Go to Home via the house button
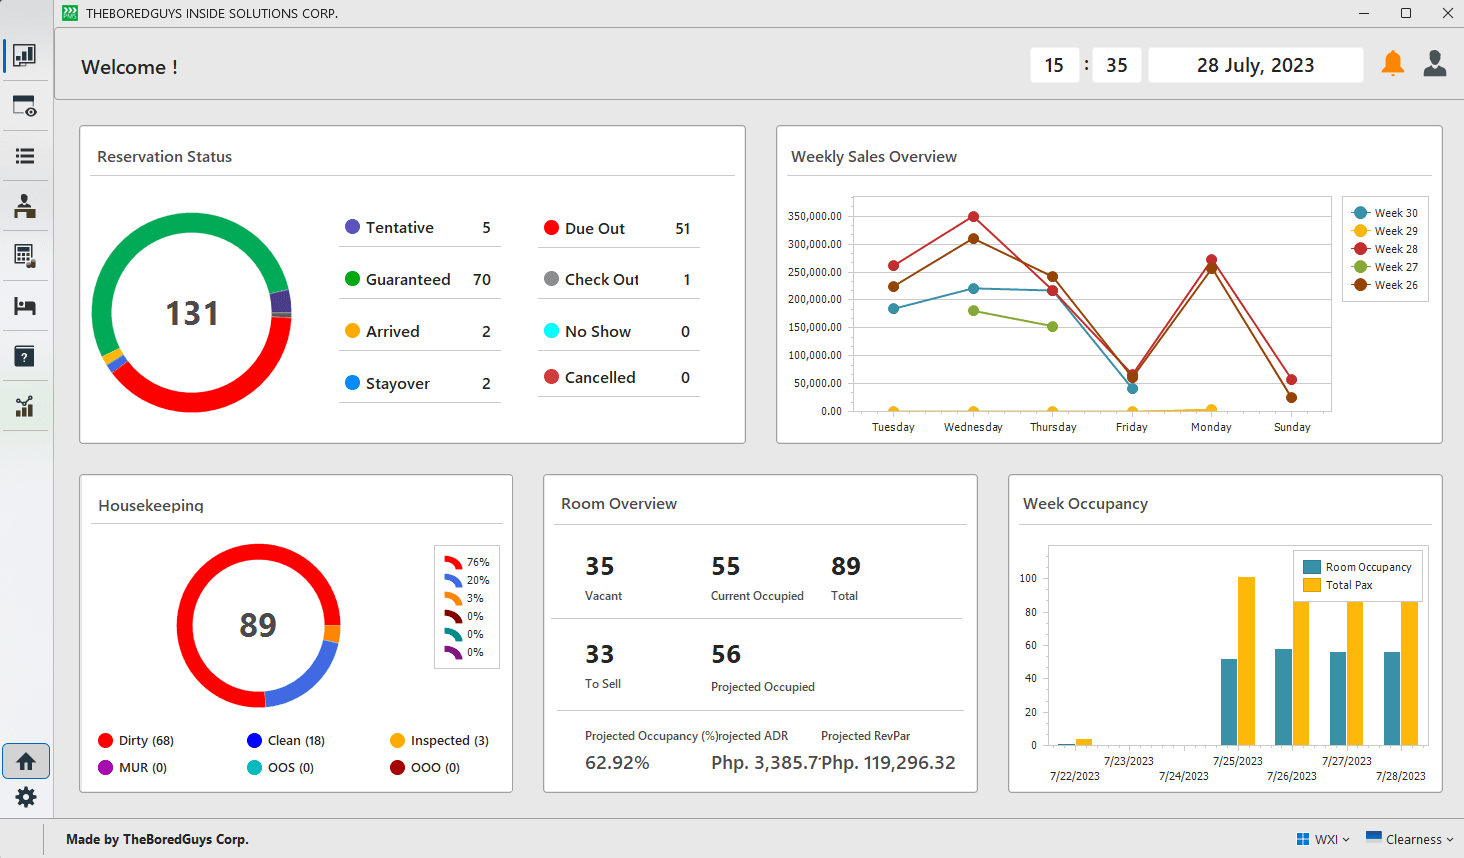Viewport: 1464px width, 858px height. [x=26, y=761]
